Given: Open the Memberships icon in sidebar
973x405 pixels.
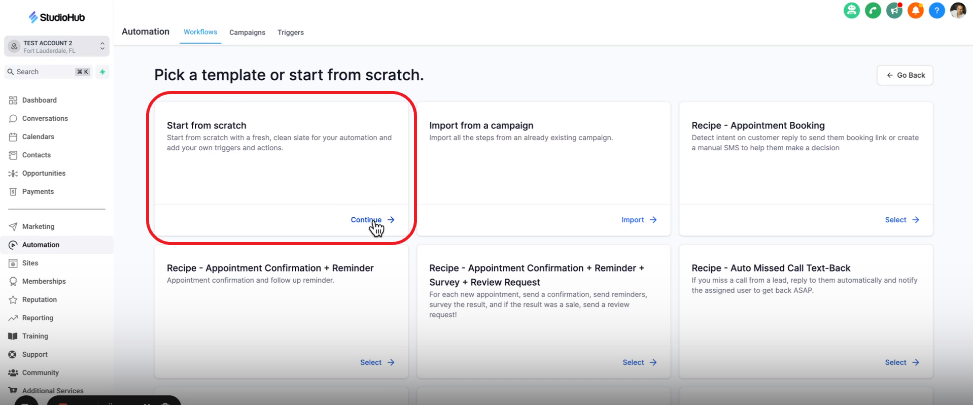Looking at the screenshot, I should click(x=13, y=281).
